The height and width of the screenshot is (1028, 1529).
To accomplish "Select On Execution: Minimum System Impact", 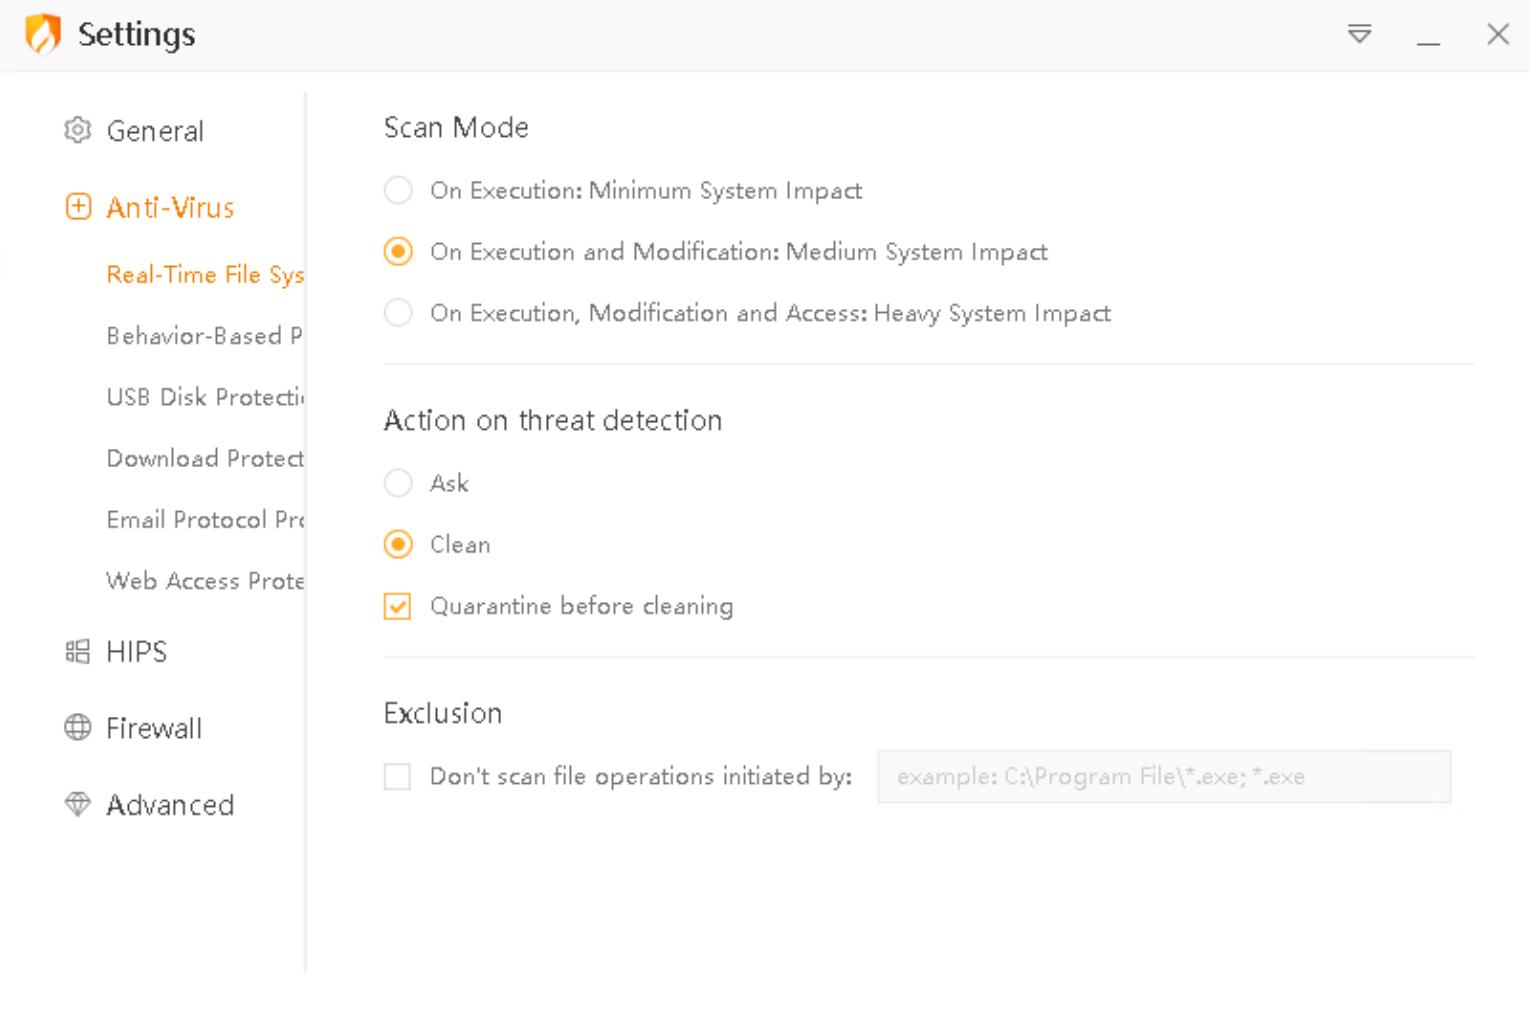I will [x=398, y=190].
